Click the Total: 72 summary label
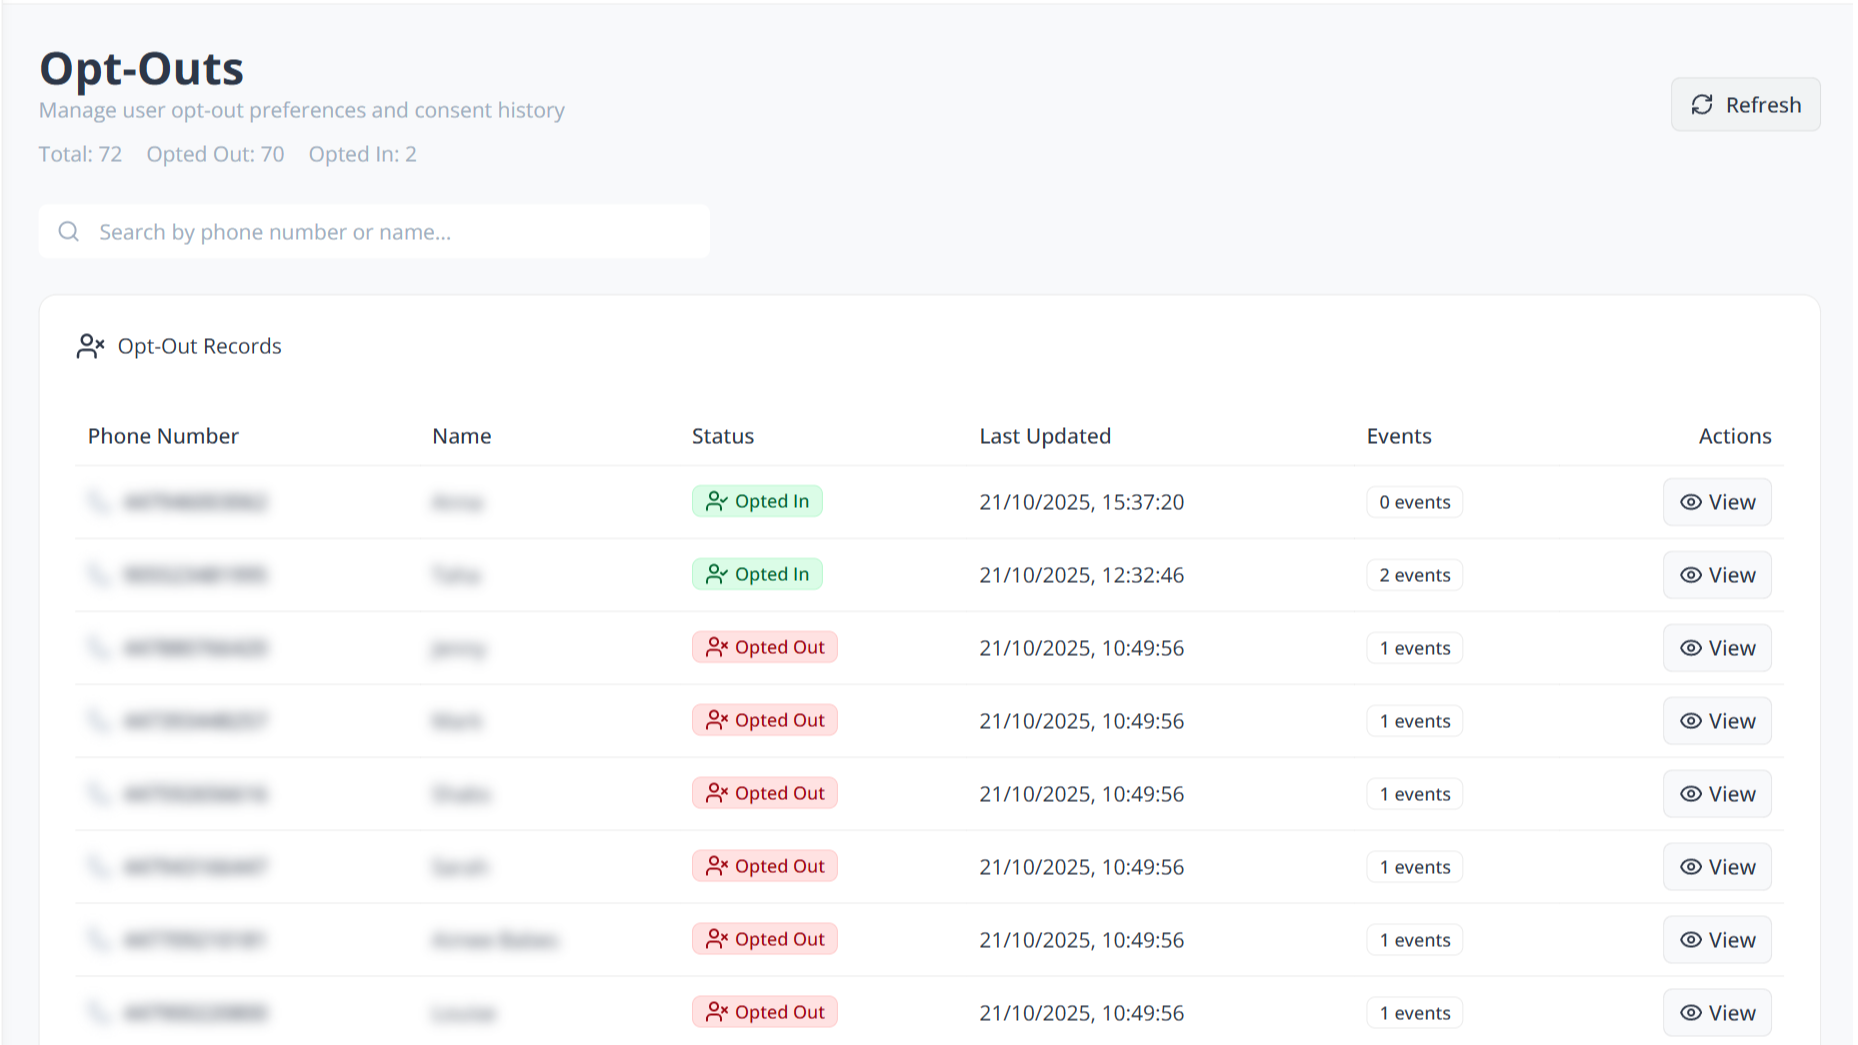The image size is (1858, 1045). point(80,154)
